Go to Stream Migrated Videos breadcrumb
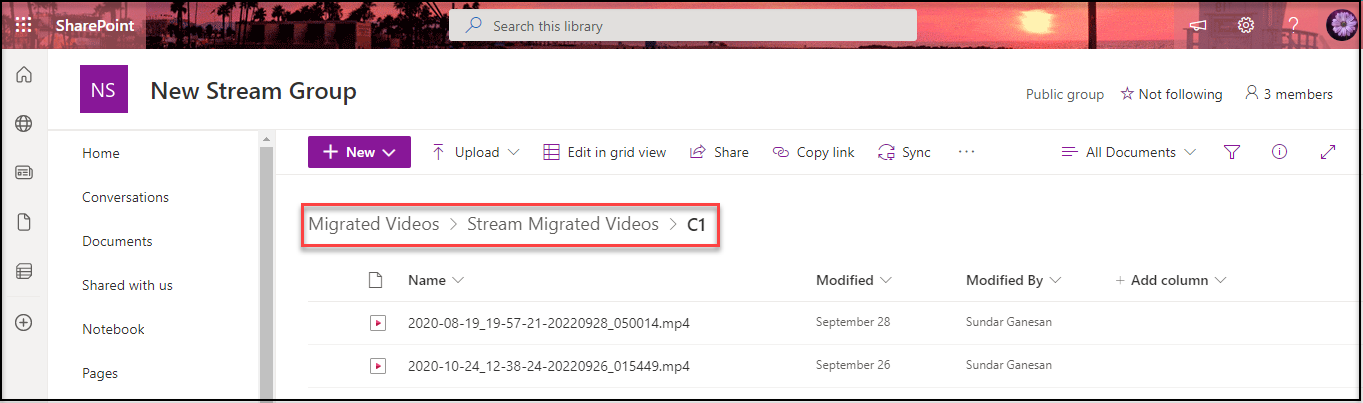The height and width of the screenshot is (403, 1363). pyautogui.click(x=563, y=224)
